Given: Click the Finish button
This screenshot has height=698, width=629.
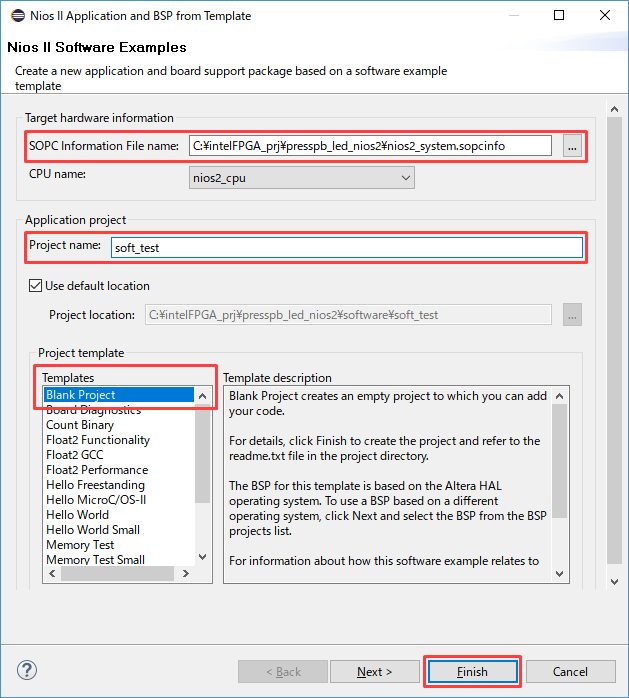Looking at the screenshot, I should pyautogui.click(x=472, y=671).
